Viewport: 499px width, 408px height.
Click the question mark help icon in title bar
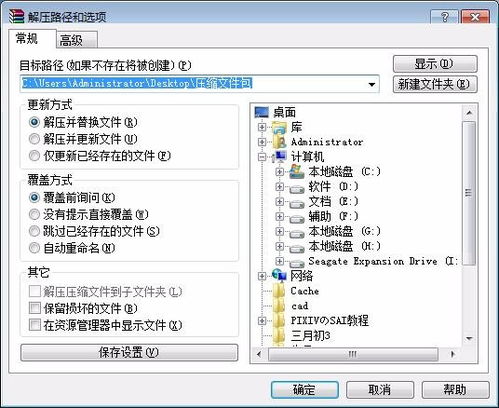point(445,17)
